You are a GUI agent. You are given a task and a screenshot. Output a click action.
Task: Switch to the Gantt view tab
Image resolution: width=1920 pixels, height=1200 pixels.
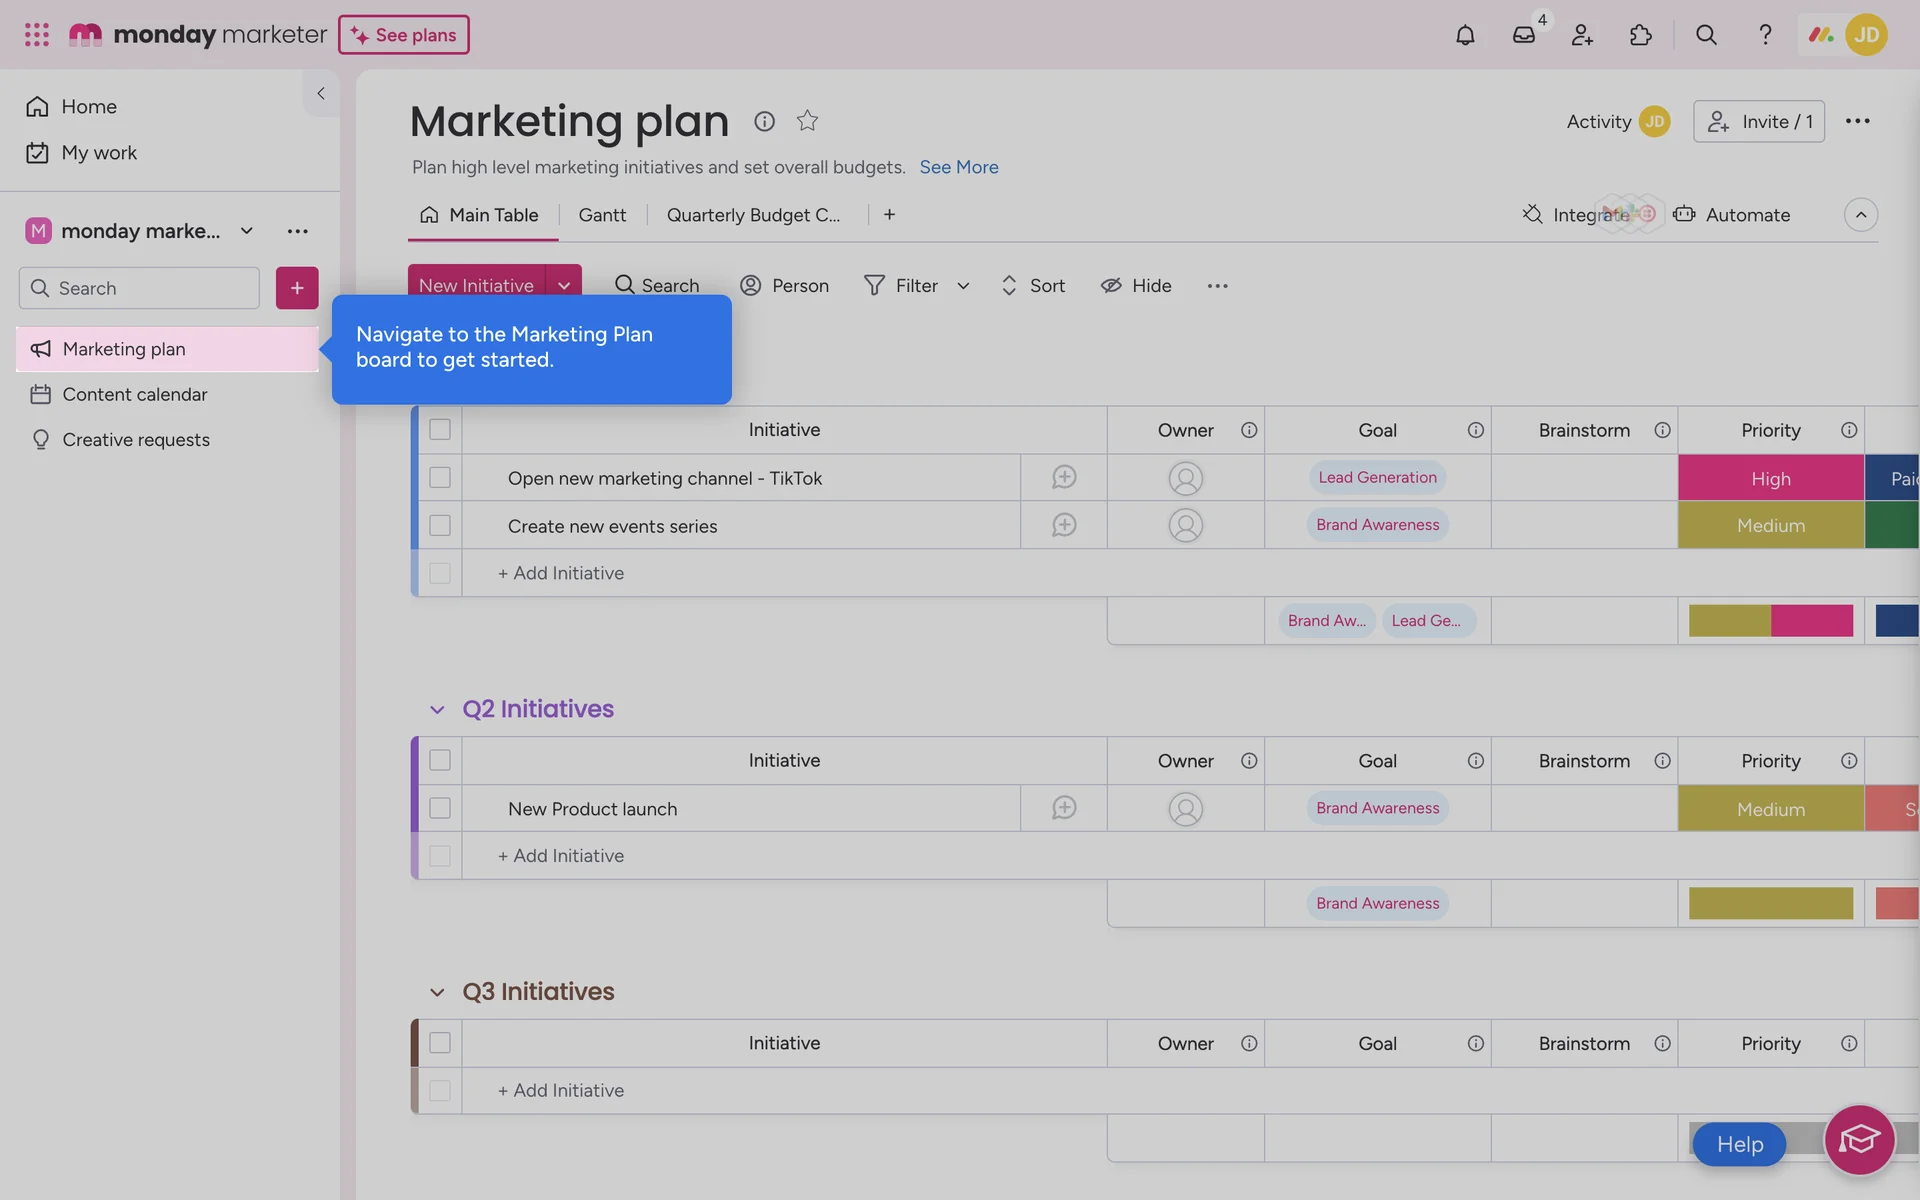coord(602,215)
